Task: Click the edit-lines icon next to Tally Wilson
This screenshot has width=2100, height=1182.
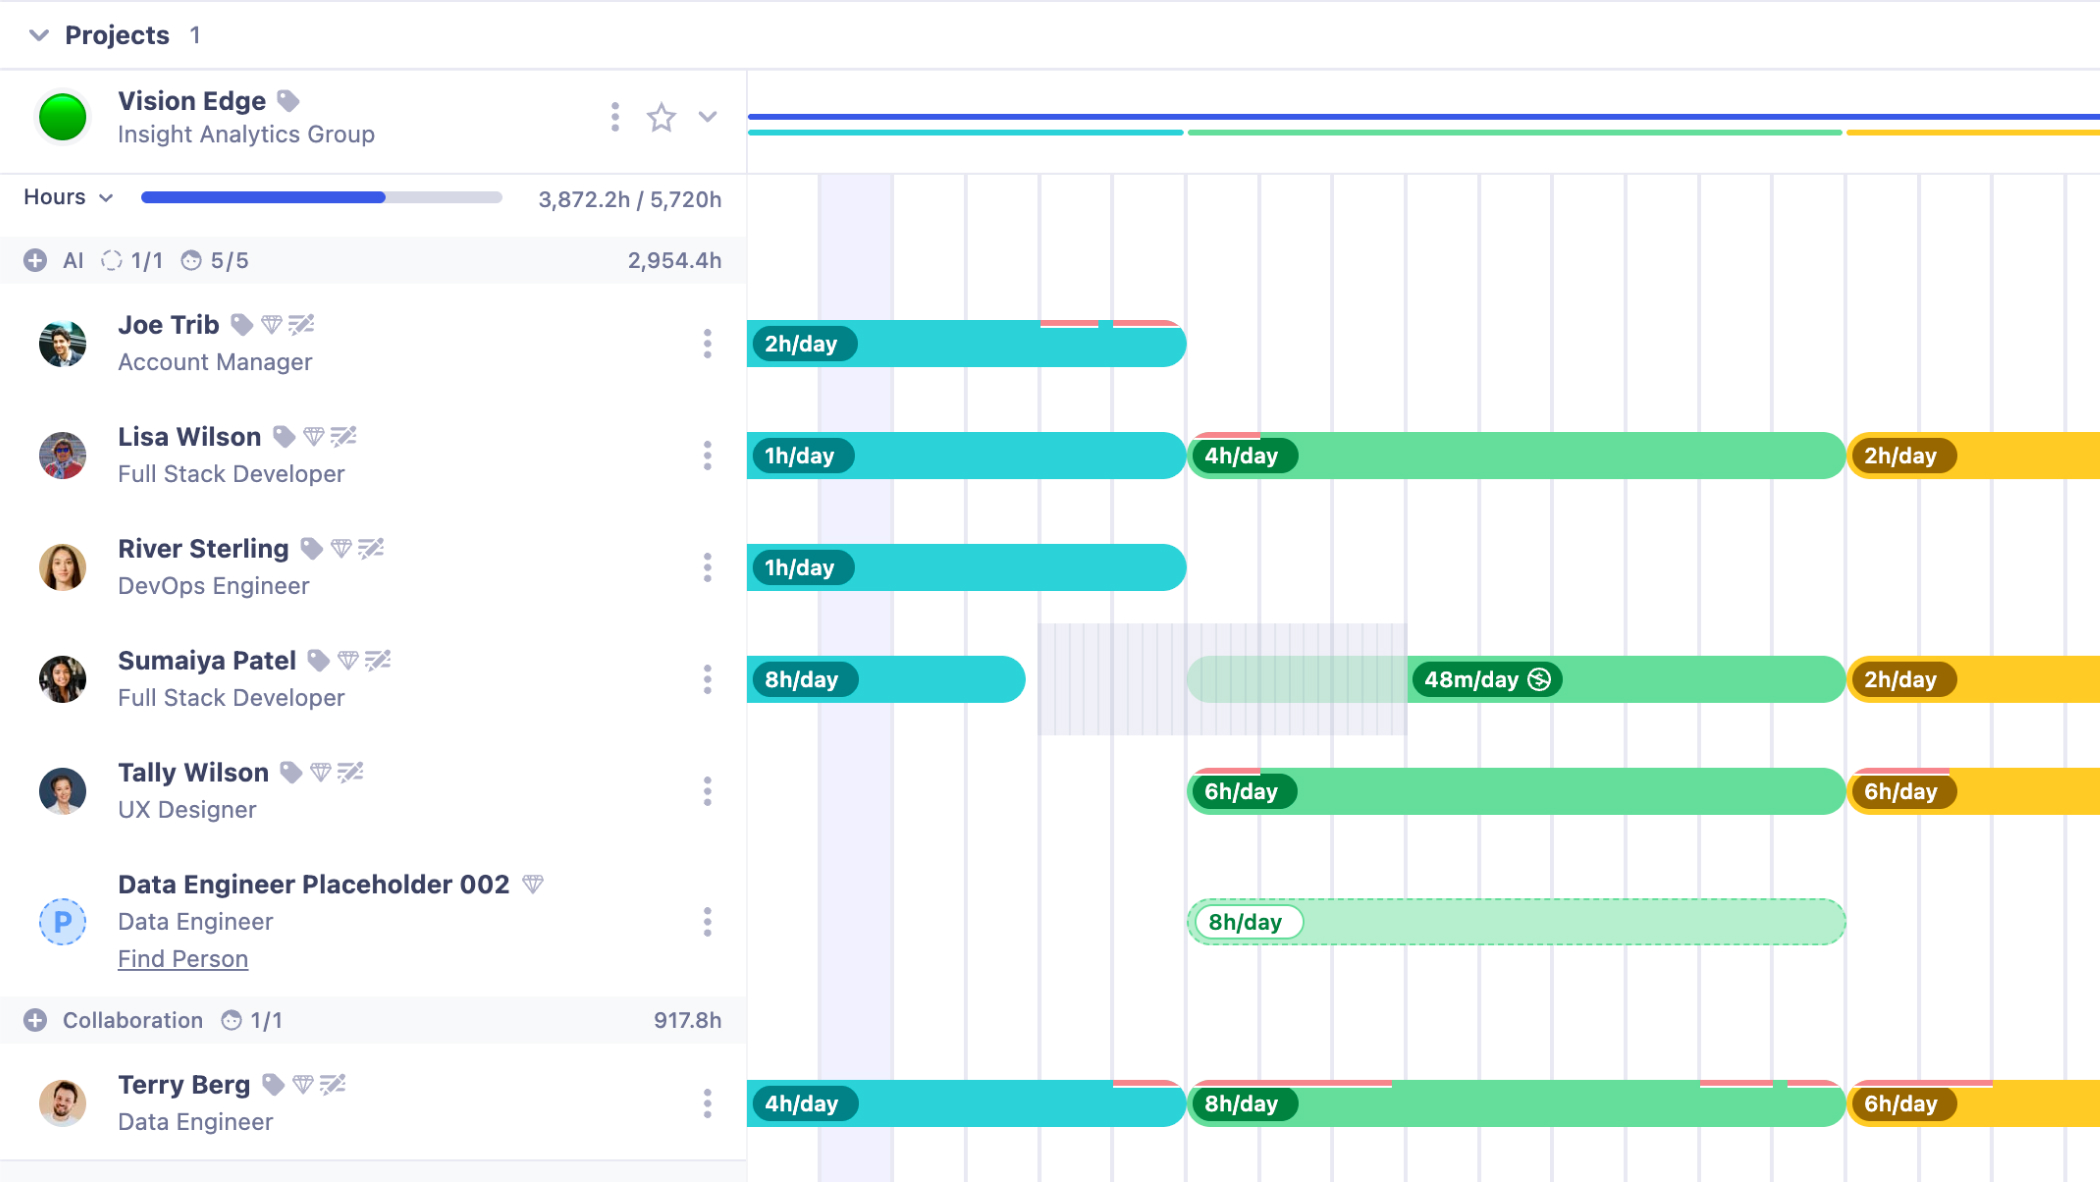Action: (350, 772)
